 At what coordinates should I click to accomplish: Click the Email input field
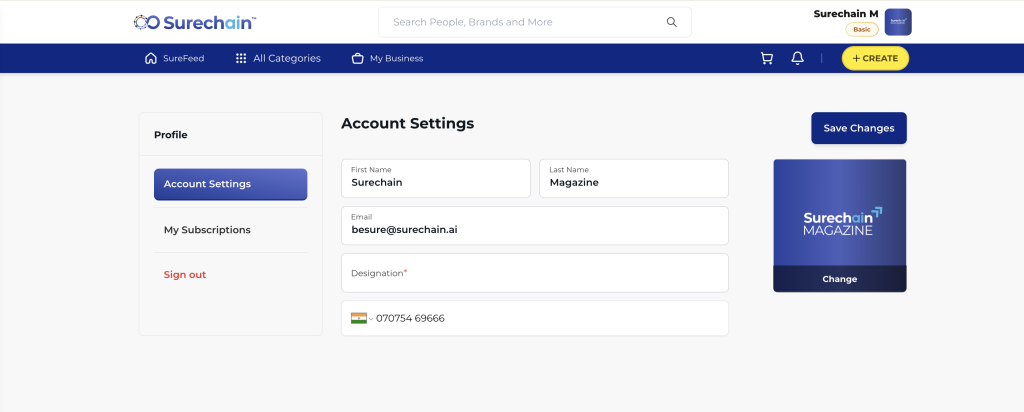(x=535, y=226)
